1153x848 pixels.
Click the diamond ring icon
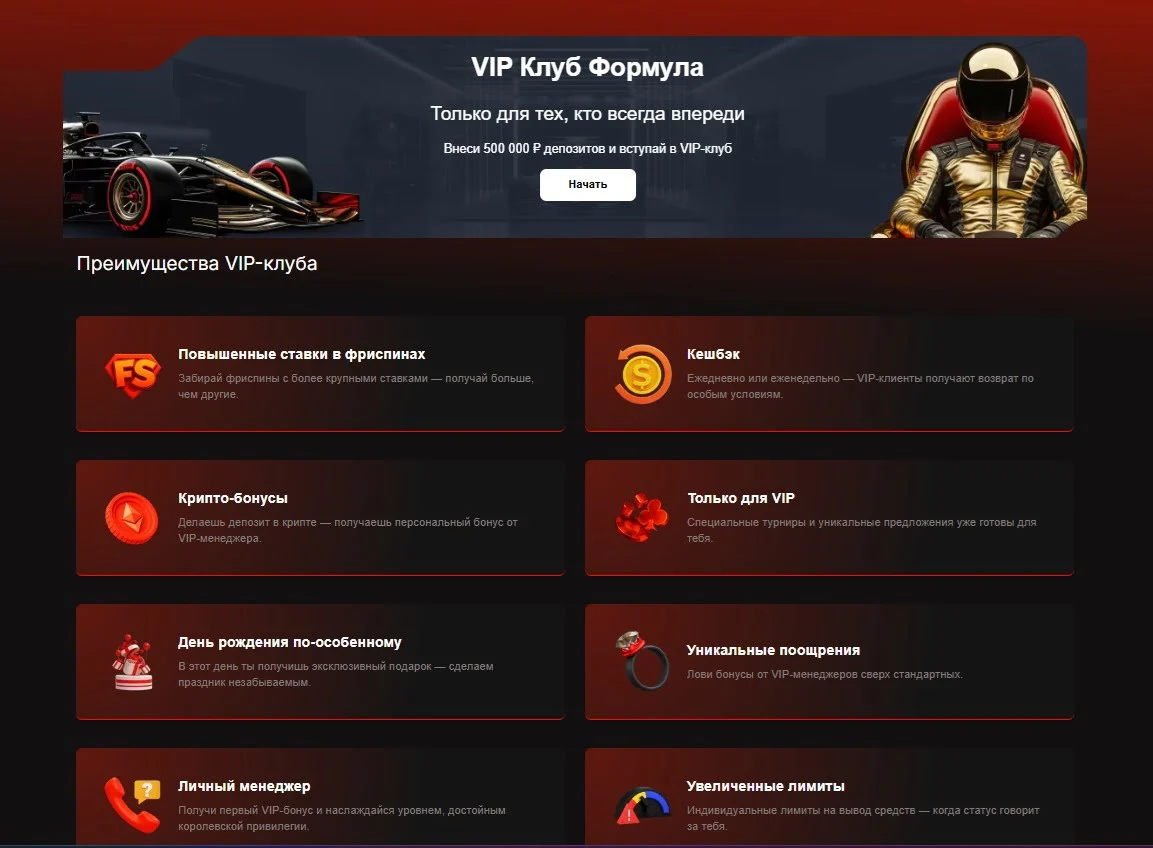[x=642, y=660]
